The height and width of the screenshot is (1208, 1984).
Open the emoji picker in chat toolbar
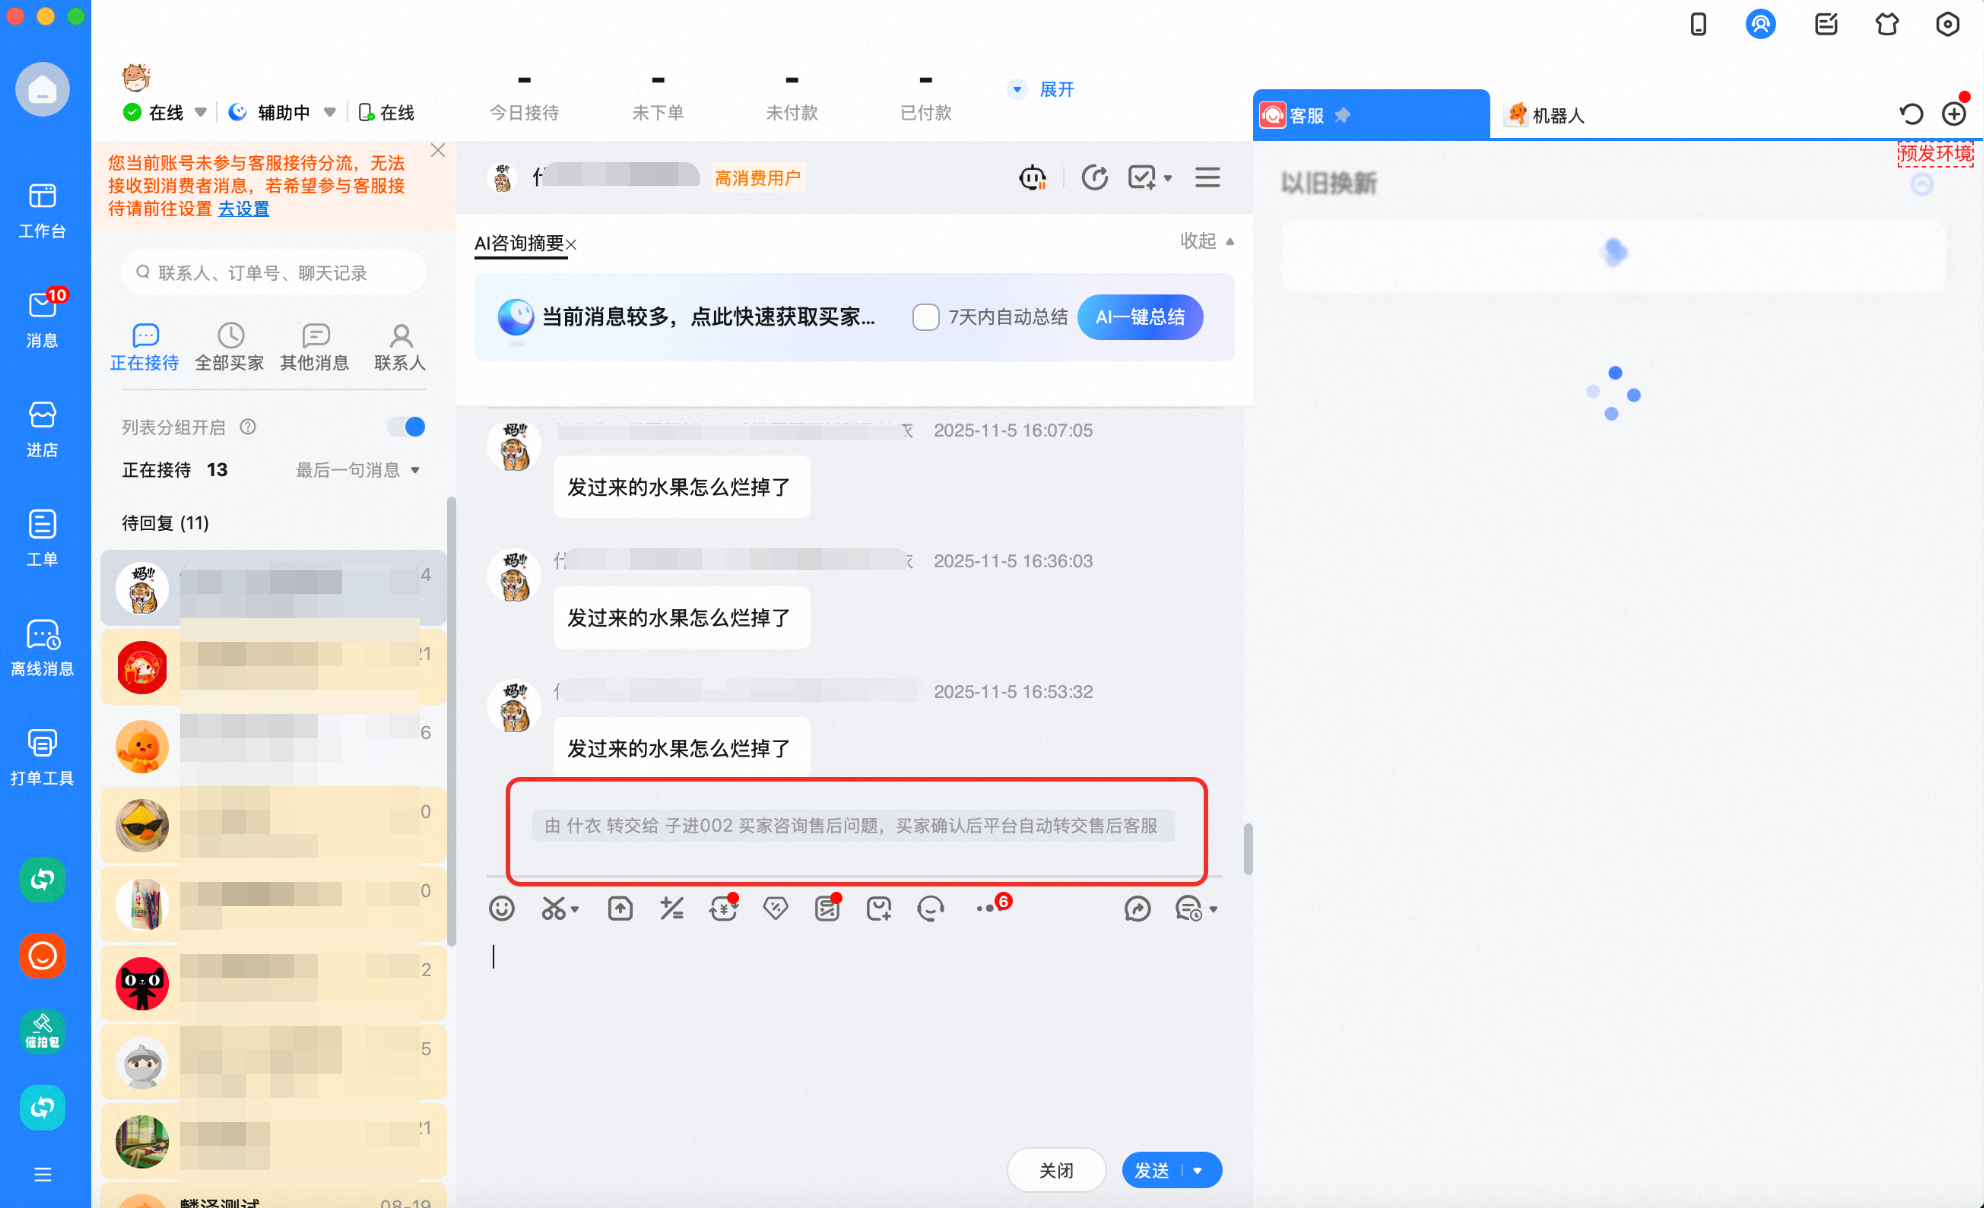(x=502, y=908)
